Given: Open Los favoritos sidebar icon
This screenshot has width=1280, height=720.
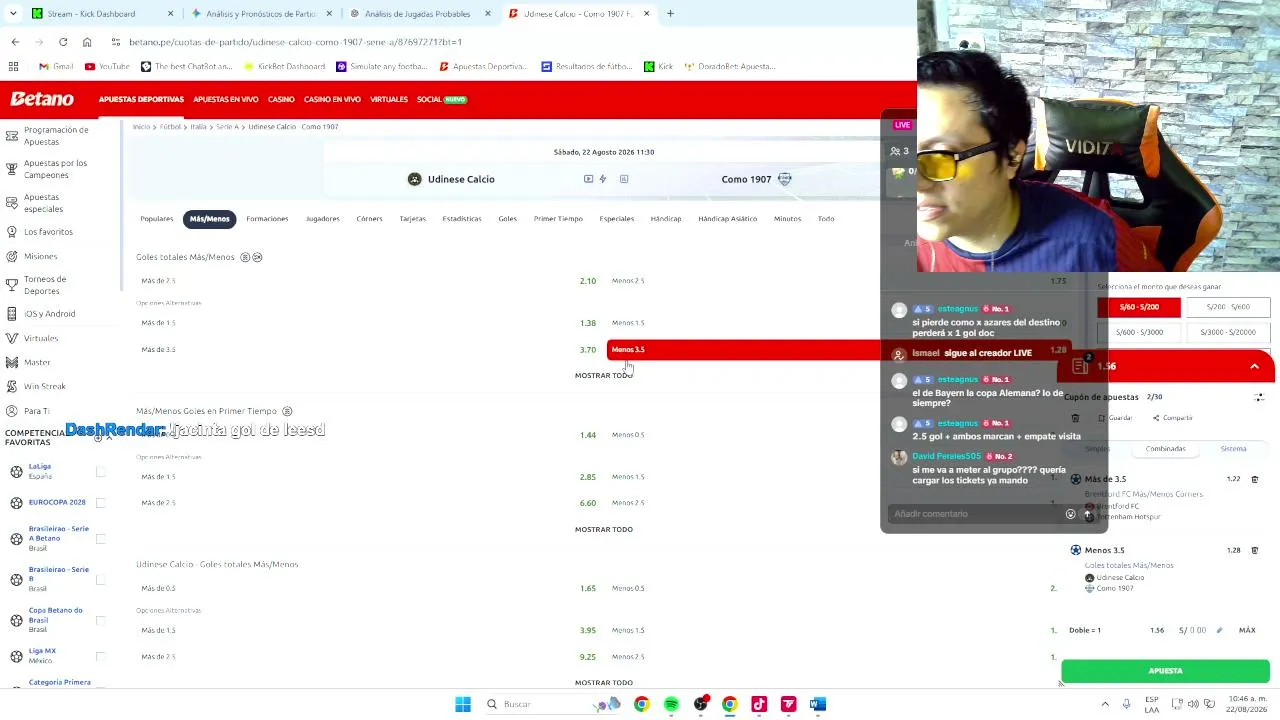Looking at the screenshot, I should pos(12,232).
